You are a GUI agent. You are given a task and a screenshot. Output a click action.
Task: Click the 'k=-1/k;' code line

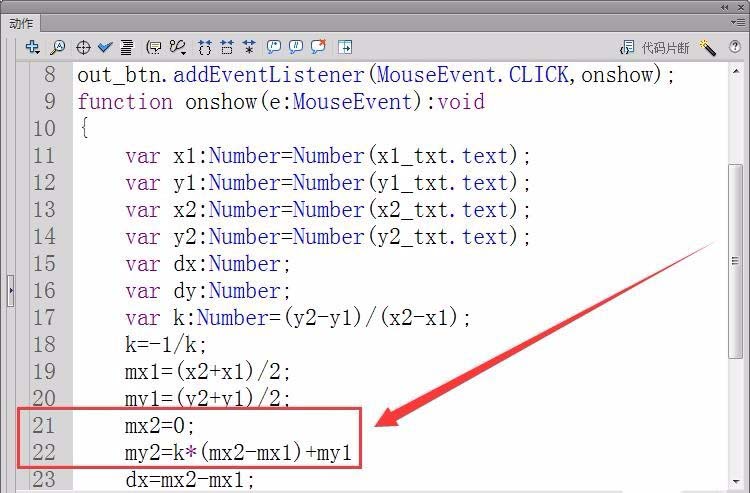pyautogui.click(x=165, y=345)
